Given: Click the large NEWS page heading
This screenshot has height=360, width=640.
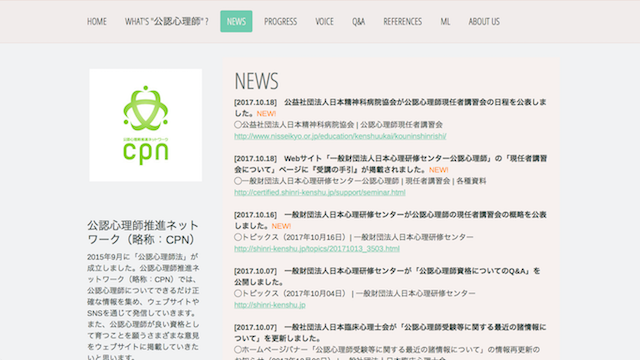Looking at the screenshot, I should pos(256,81).
